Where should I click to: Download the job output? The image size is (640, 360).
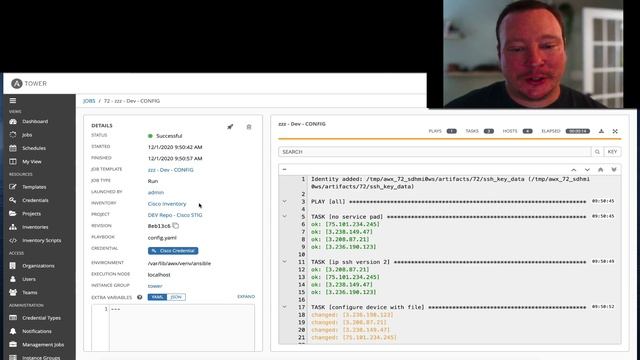tap(601, 131)
